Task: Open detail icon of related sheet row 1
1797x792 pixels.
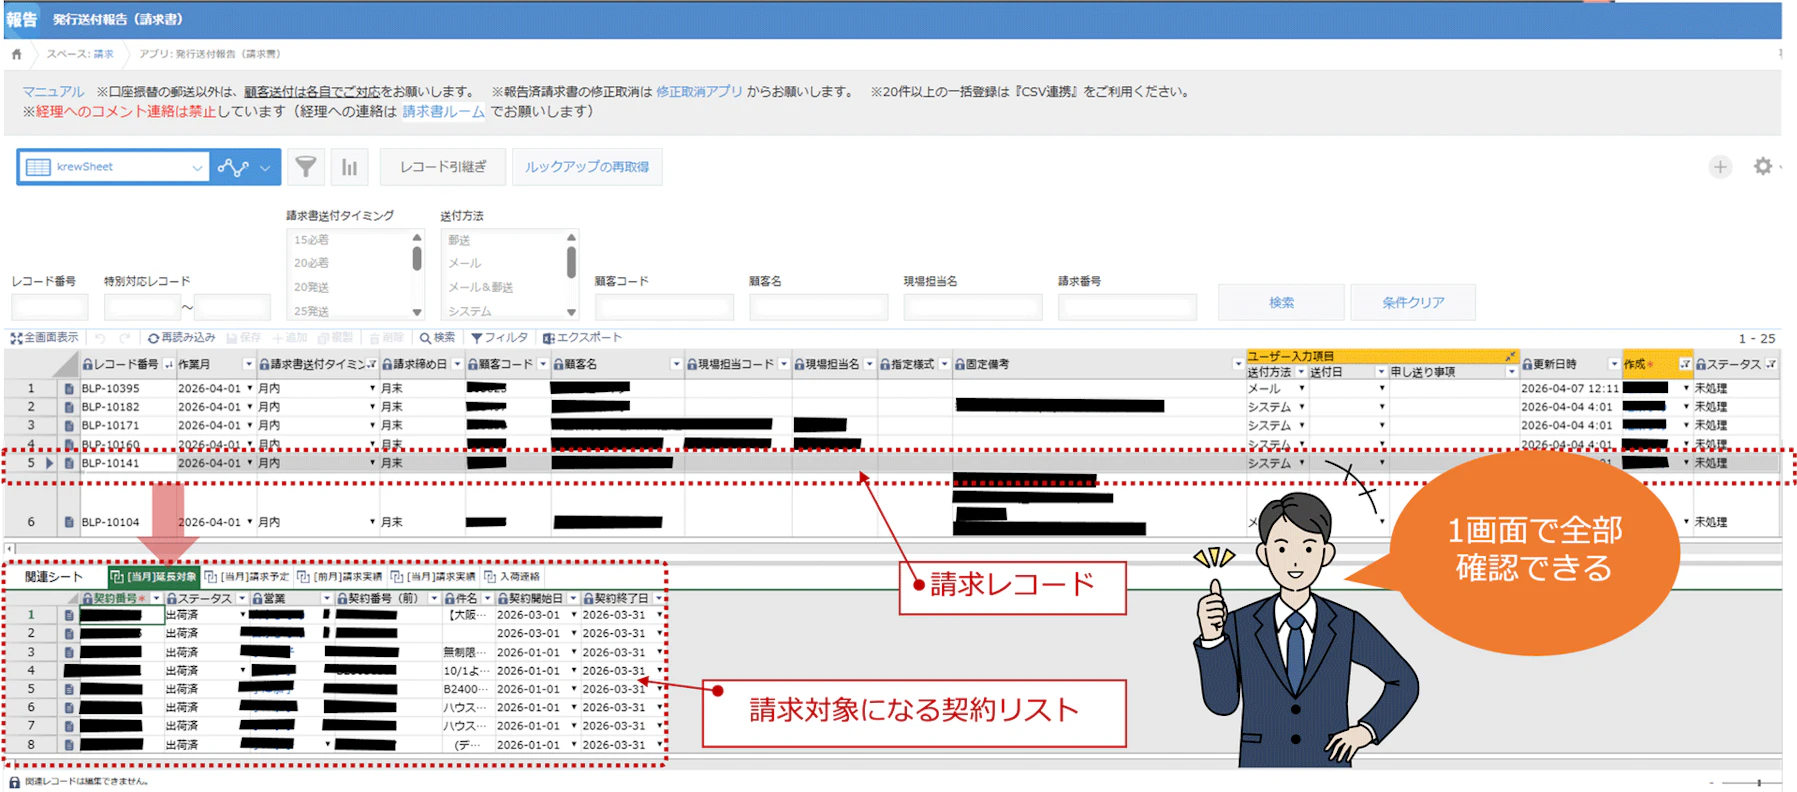Action: pos(69,615)
